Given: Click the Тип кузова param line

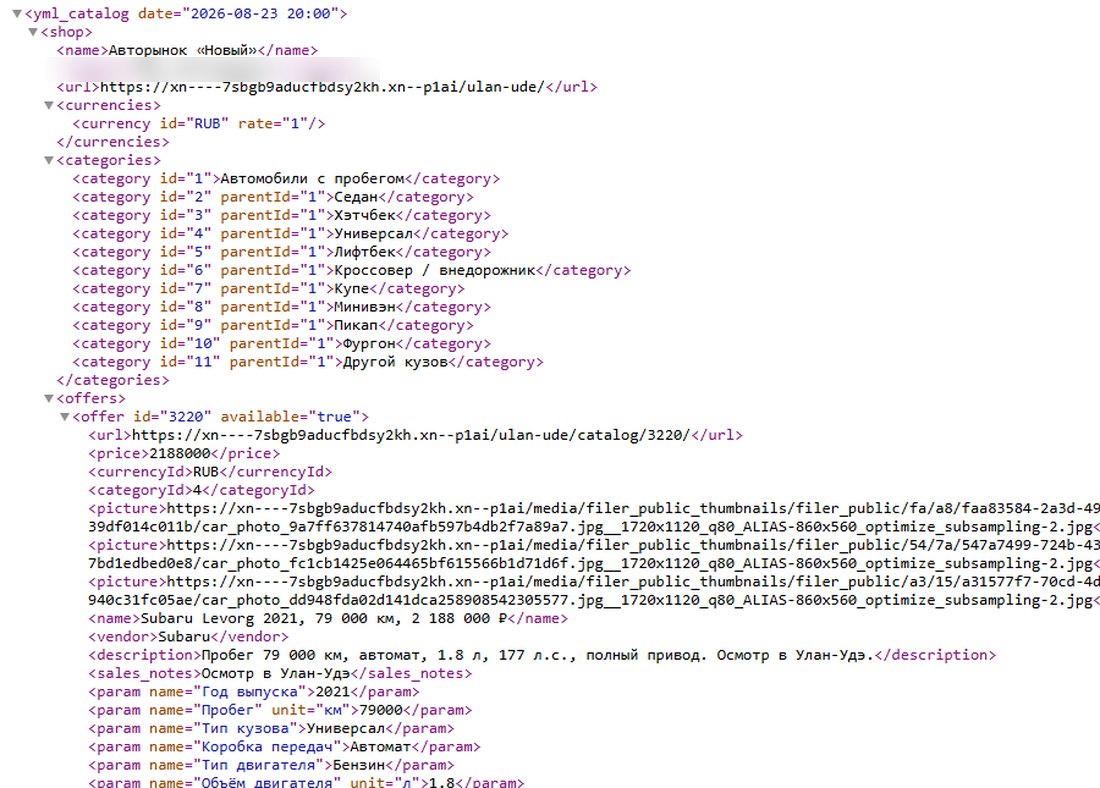Looking at the screenshot, I should point(271,728).
